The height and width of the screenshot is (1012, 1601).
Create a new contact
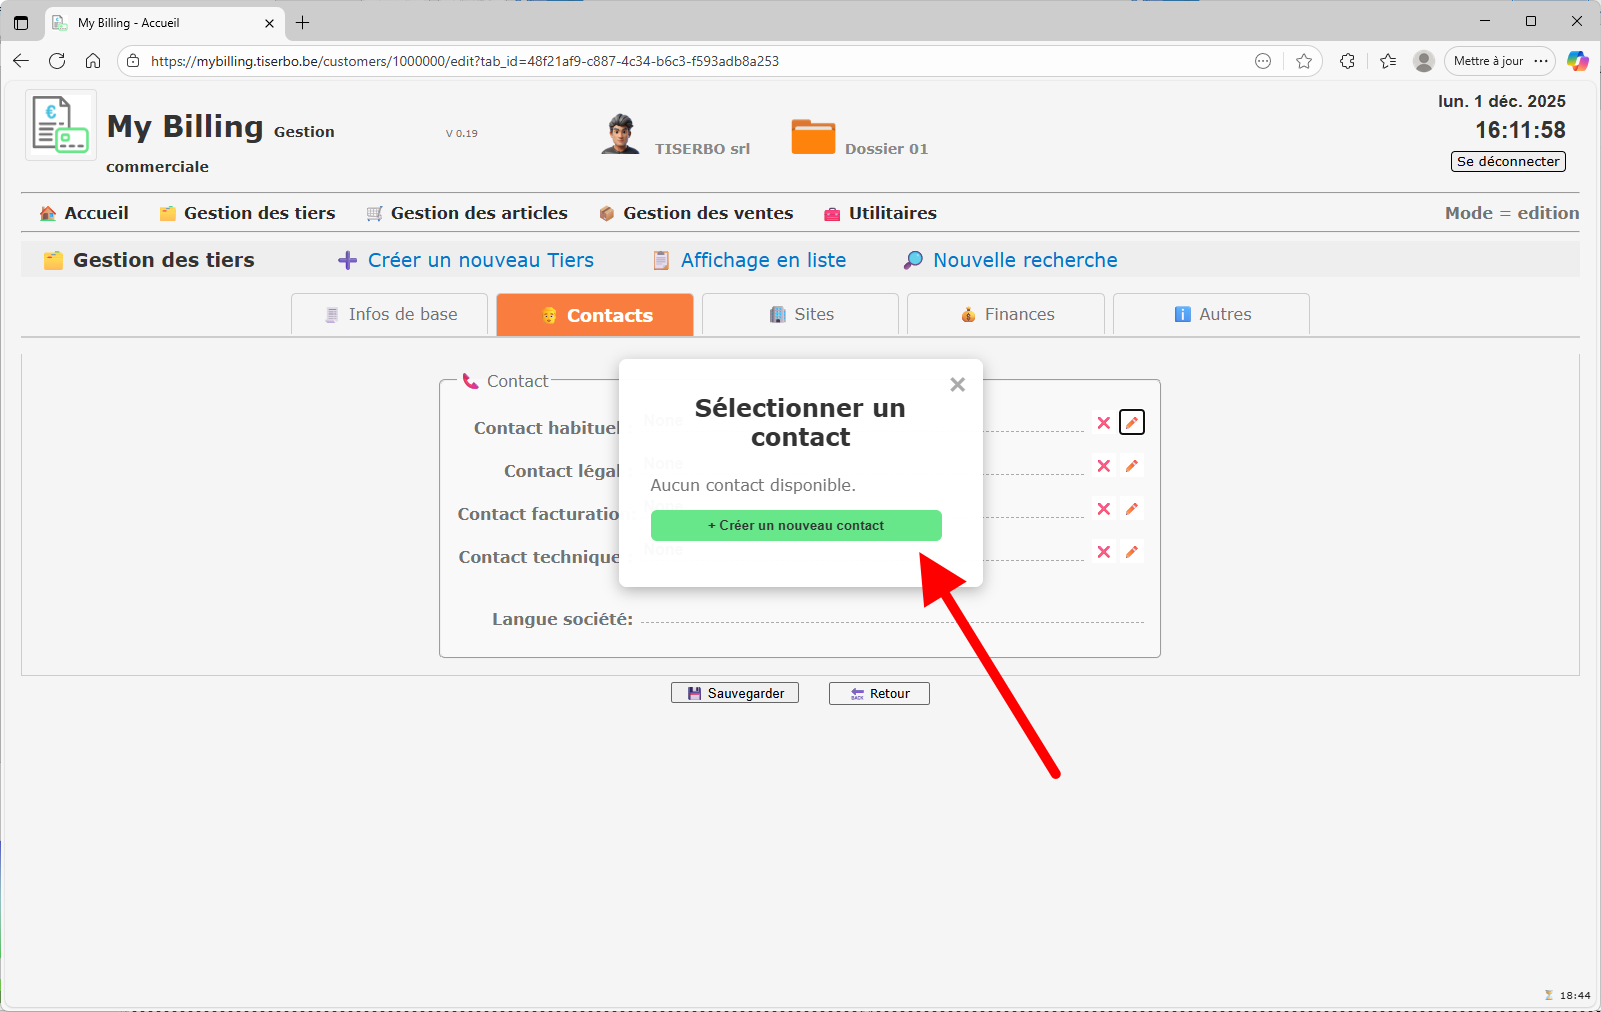pyautogui.click(x=795, y=525)
